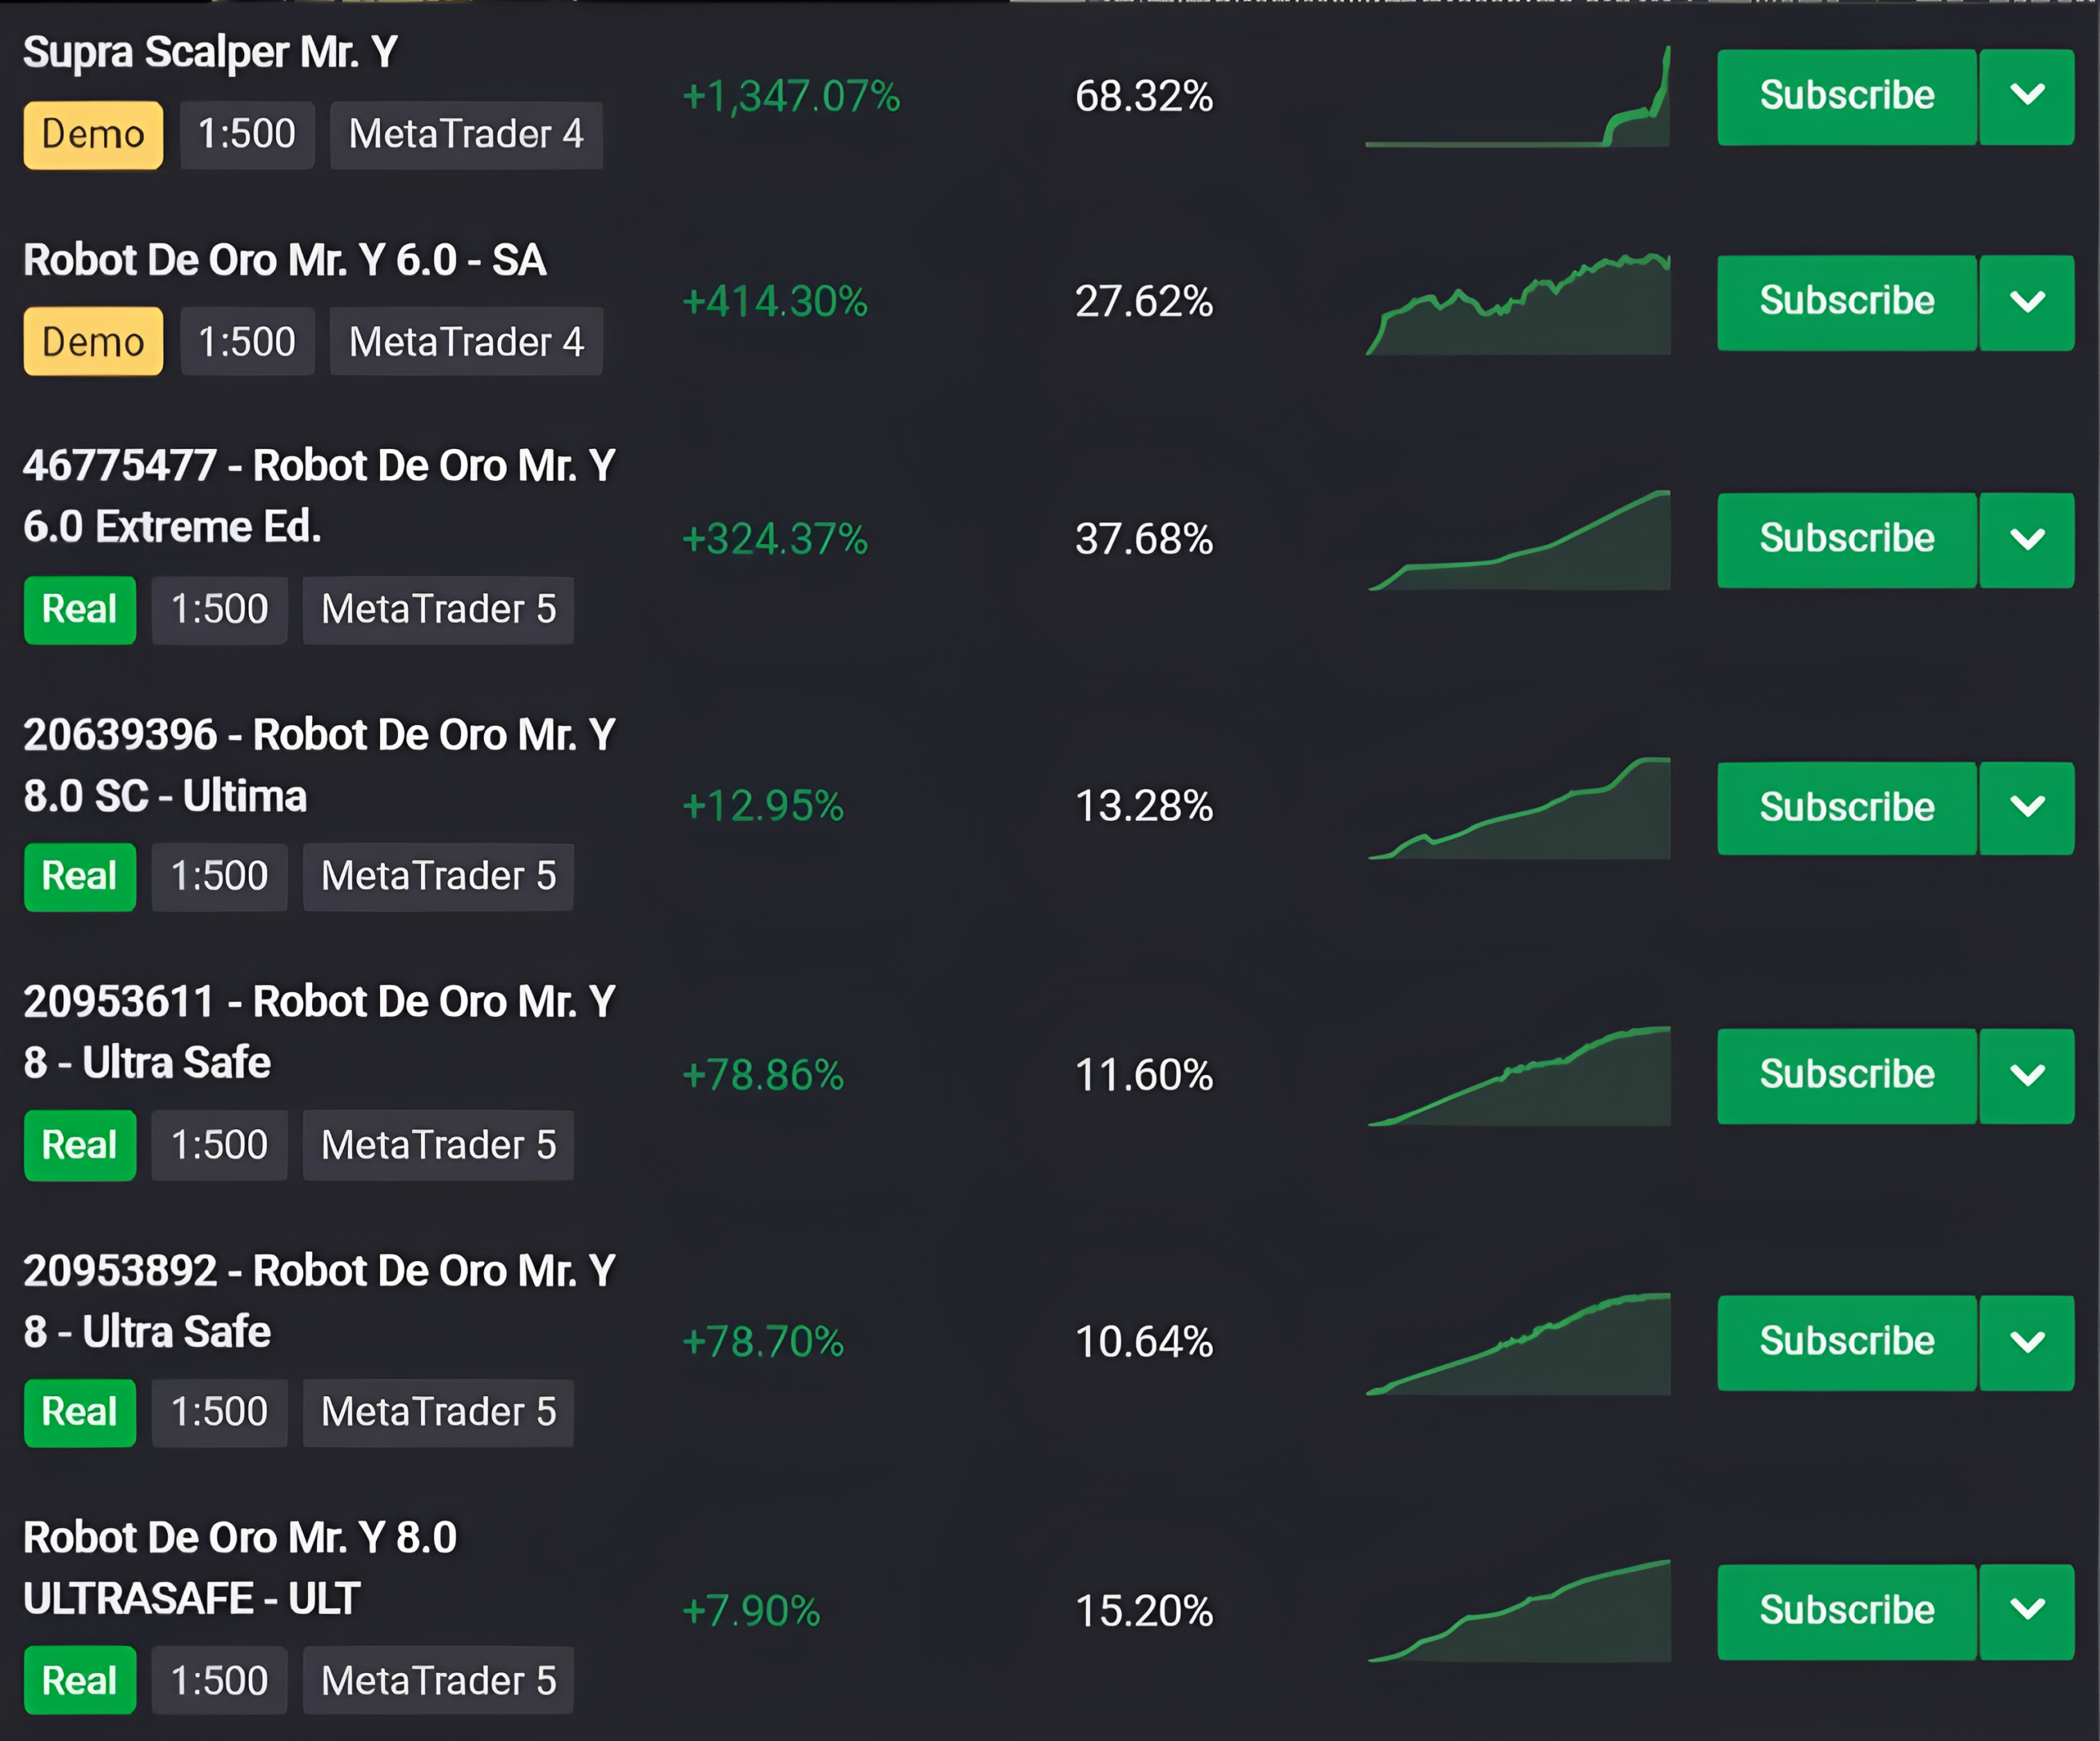Open the Supra Scalper Mr. Y strategy title
This screenshot has width=2100, height=1741.
coord(211,52)
